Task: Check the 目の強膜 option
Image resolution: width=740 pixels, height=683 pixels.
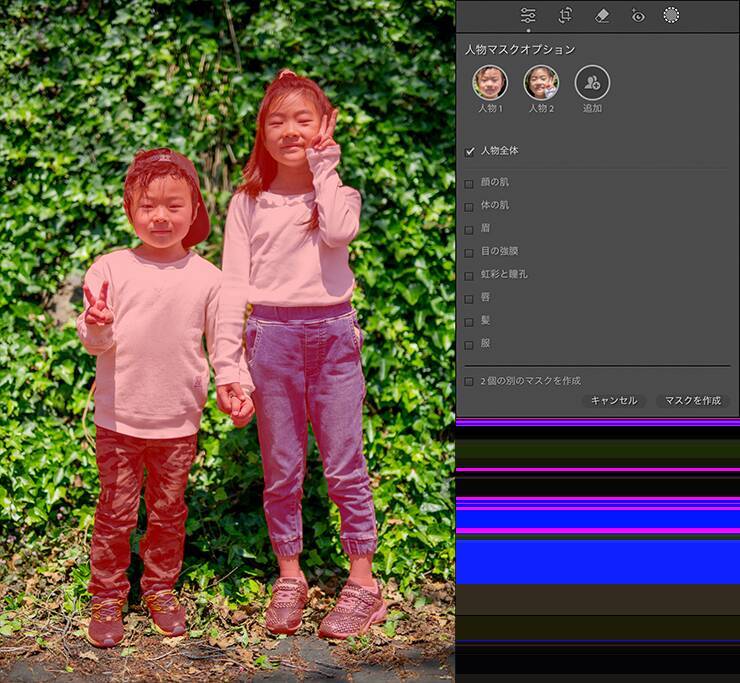Action: (x=469, y=252)
